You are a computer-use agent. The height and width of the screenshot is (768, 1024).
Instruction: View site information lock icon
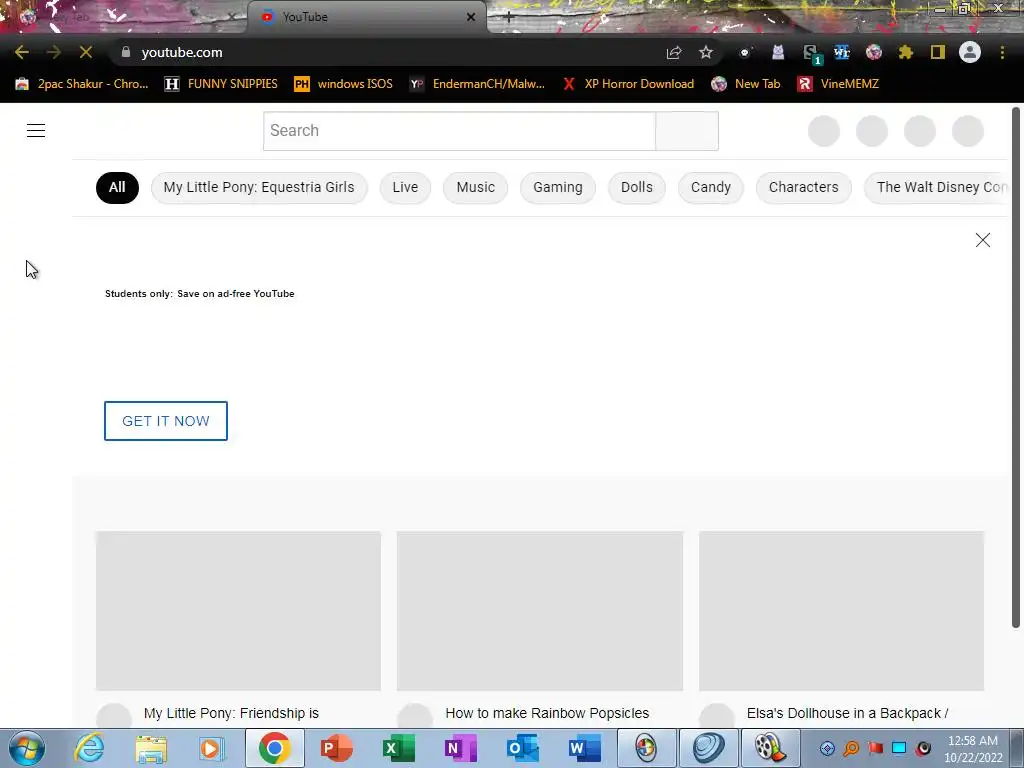pyautogui.click(x=126, y=52)
